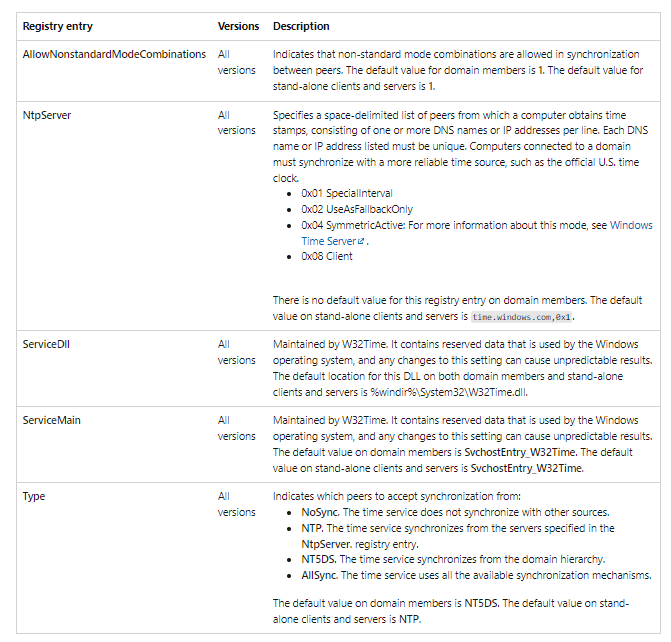The image size is (671, 642).
Task: Click the Description column header
Action: tap(301, 26)
